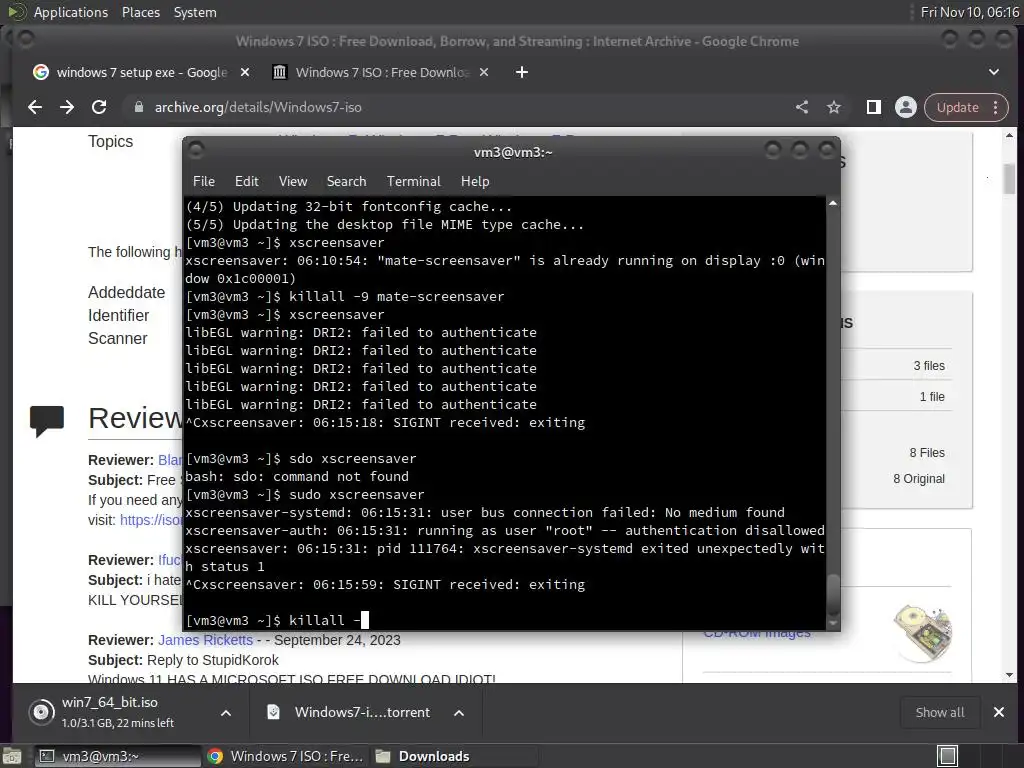Click '1 file' download option entry
Screen dimensions: 1024x768
(x=932, y=396)
